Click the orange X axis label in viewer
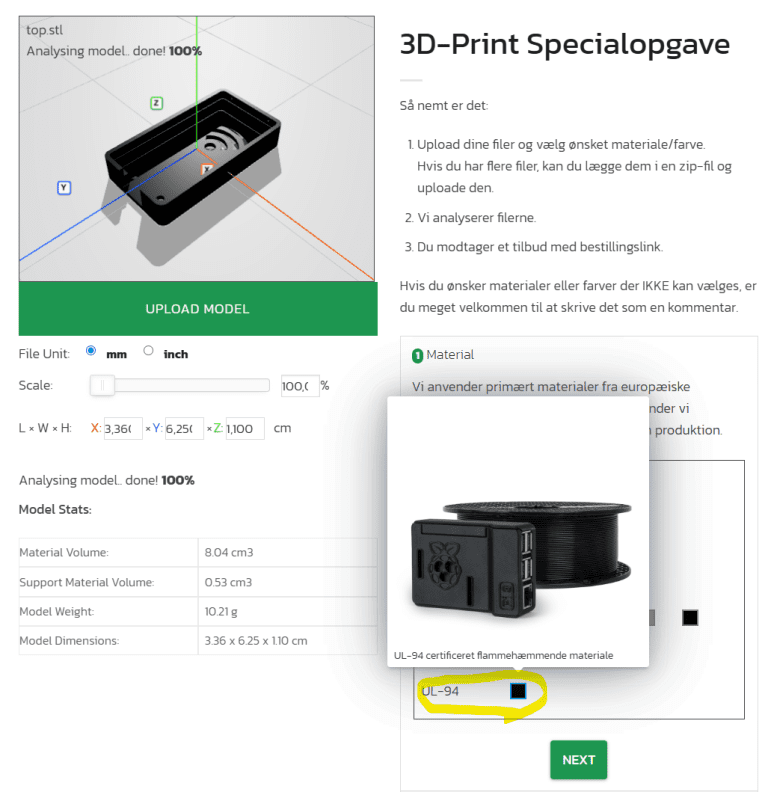This screenshot has width=768, height=792. click(207, 169)
